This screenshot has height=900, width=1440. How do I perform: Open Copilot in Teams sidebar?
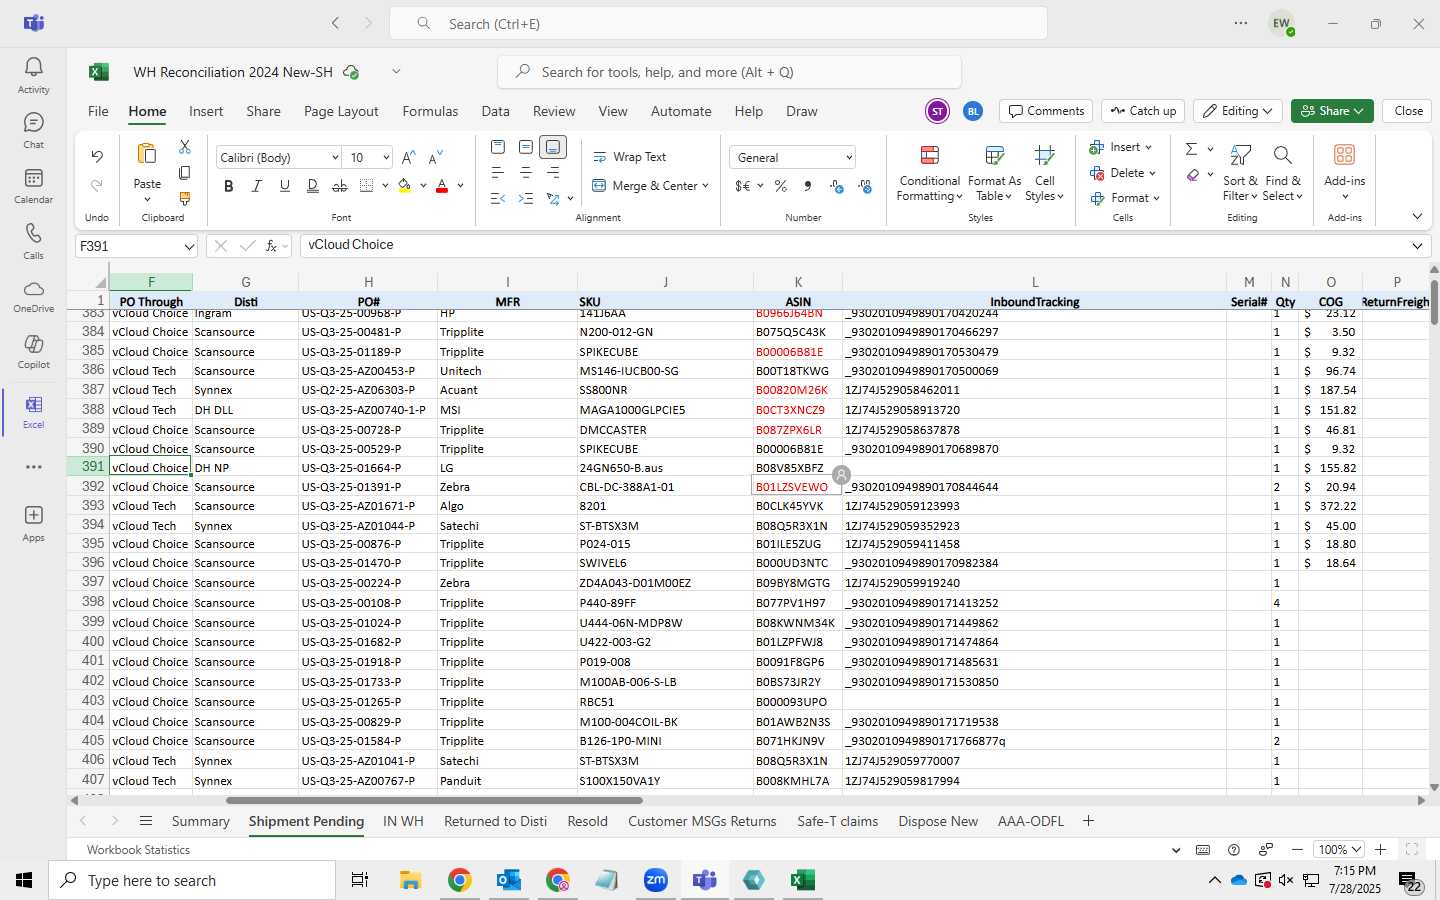(33, 352)
